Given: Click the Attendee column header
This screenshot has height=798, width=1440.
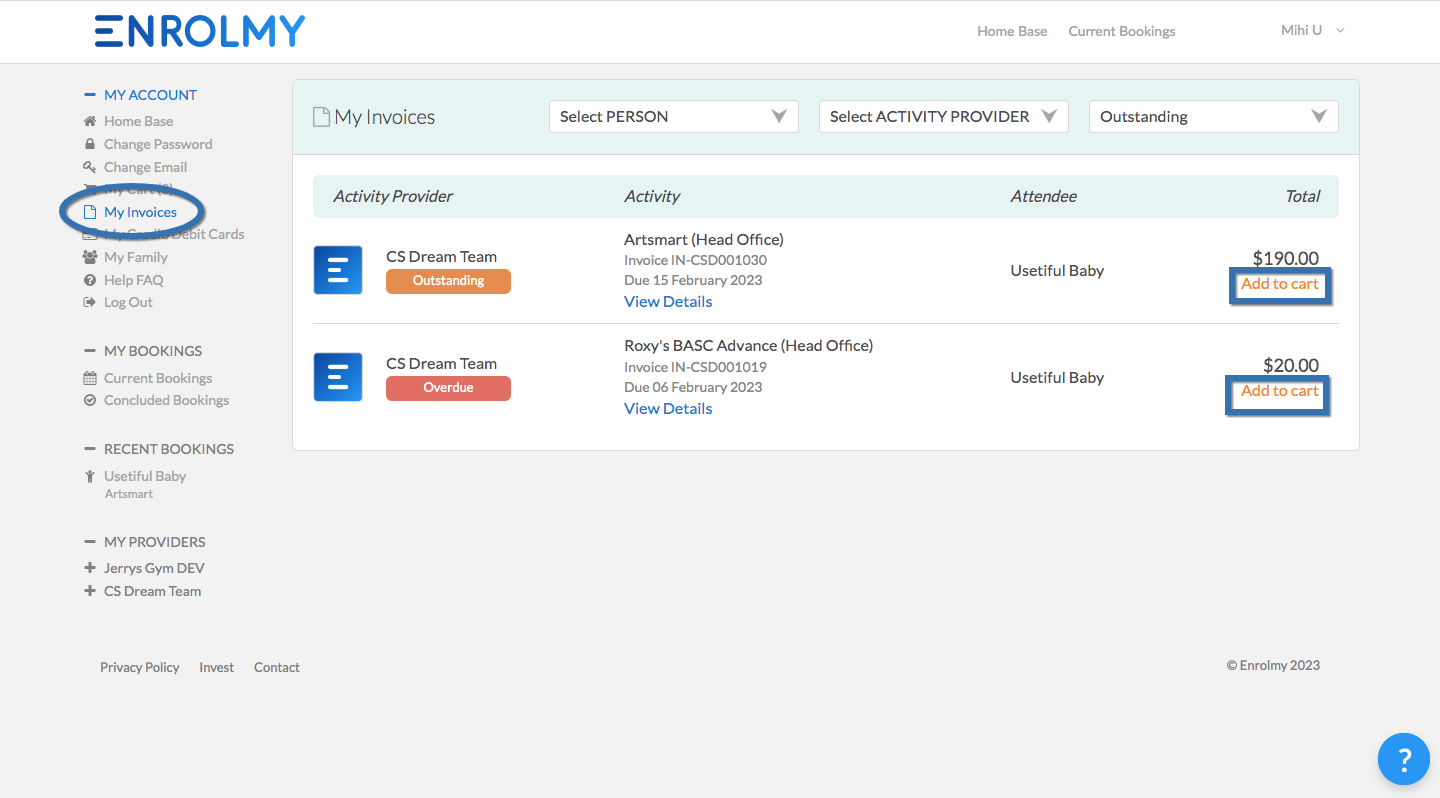Looking at the screenshot, I should click(x=1043, y=196).
